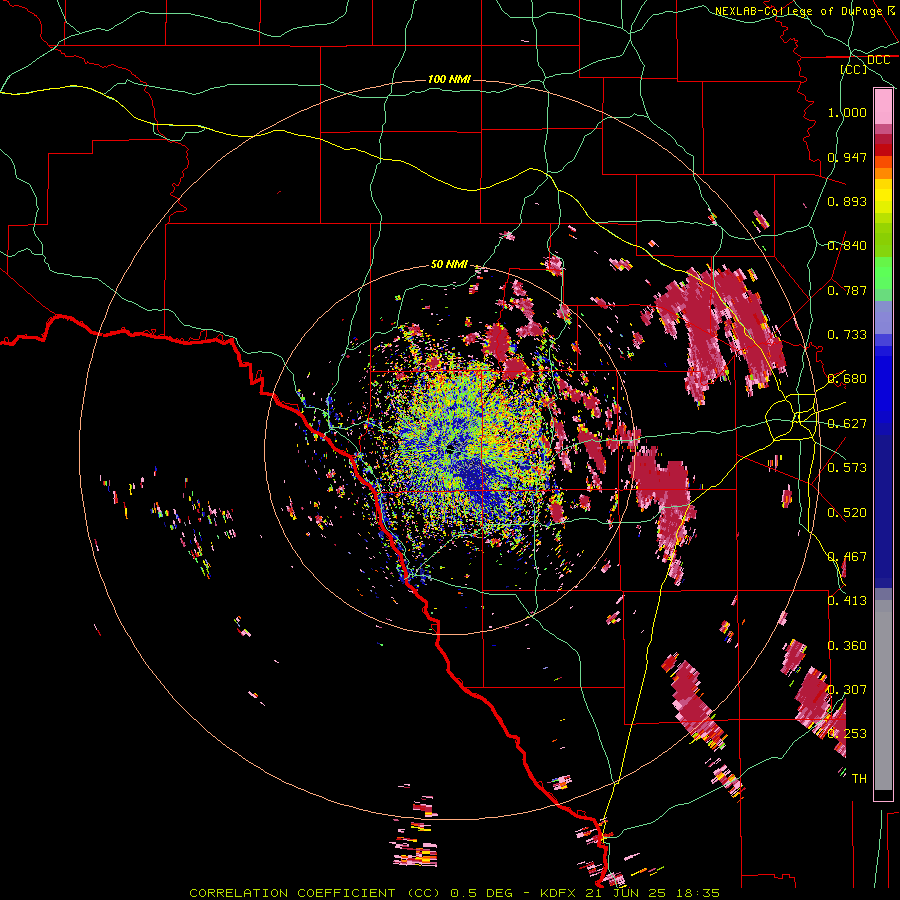Click the [CC] legend unit label
Image resolution: width=900 pixels, height=900 pixels.
pos(854,69)
